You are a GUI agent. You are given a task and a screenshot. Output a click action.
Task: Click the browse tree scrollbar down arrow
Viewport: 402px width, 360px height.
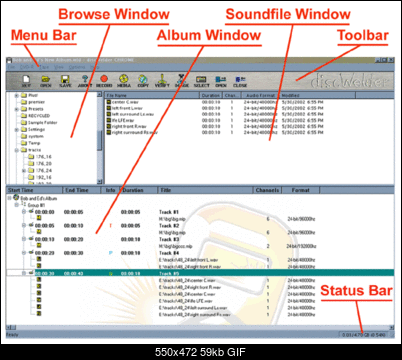click(x=99, y=182)
